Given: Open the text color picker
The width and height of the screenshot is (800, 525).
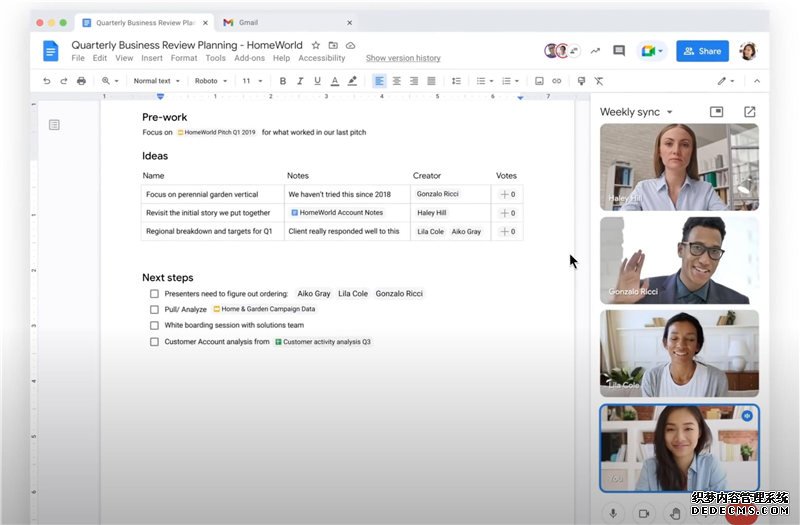Looking at the screenshot, I should [x=335, y=81].
